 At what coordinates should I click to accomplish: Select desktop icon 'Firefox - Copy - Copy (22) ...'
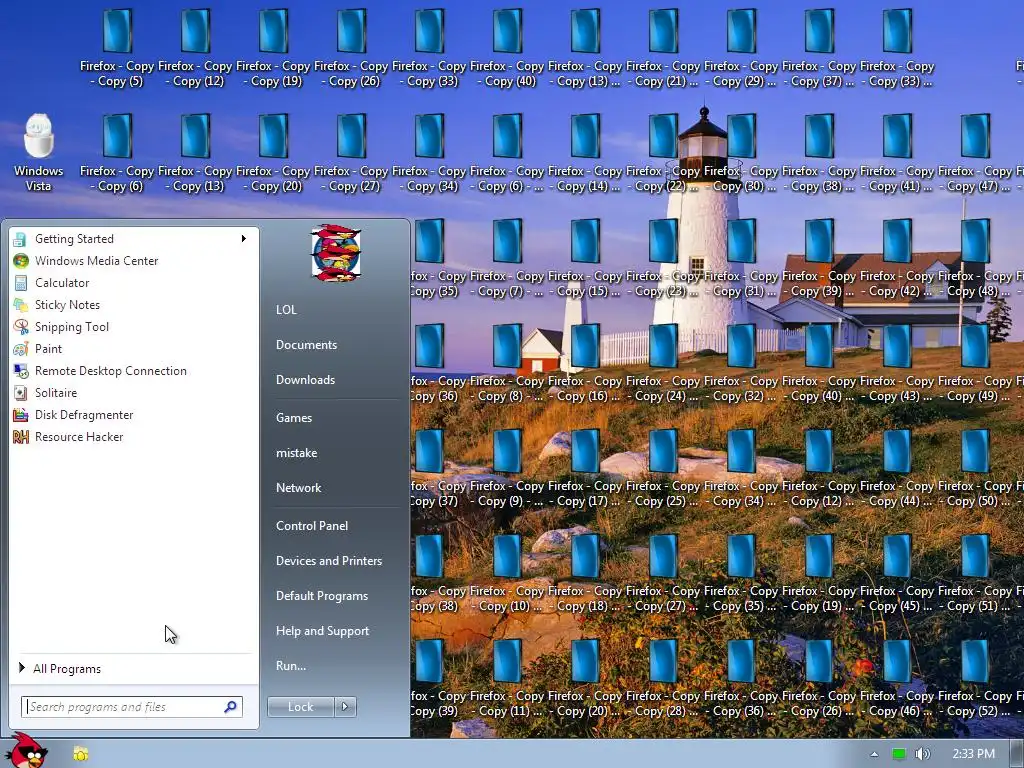tap(663, 153)
